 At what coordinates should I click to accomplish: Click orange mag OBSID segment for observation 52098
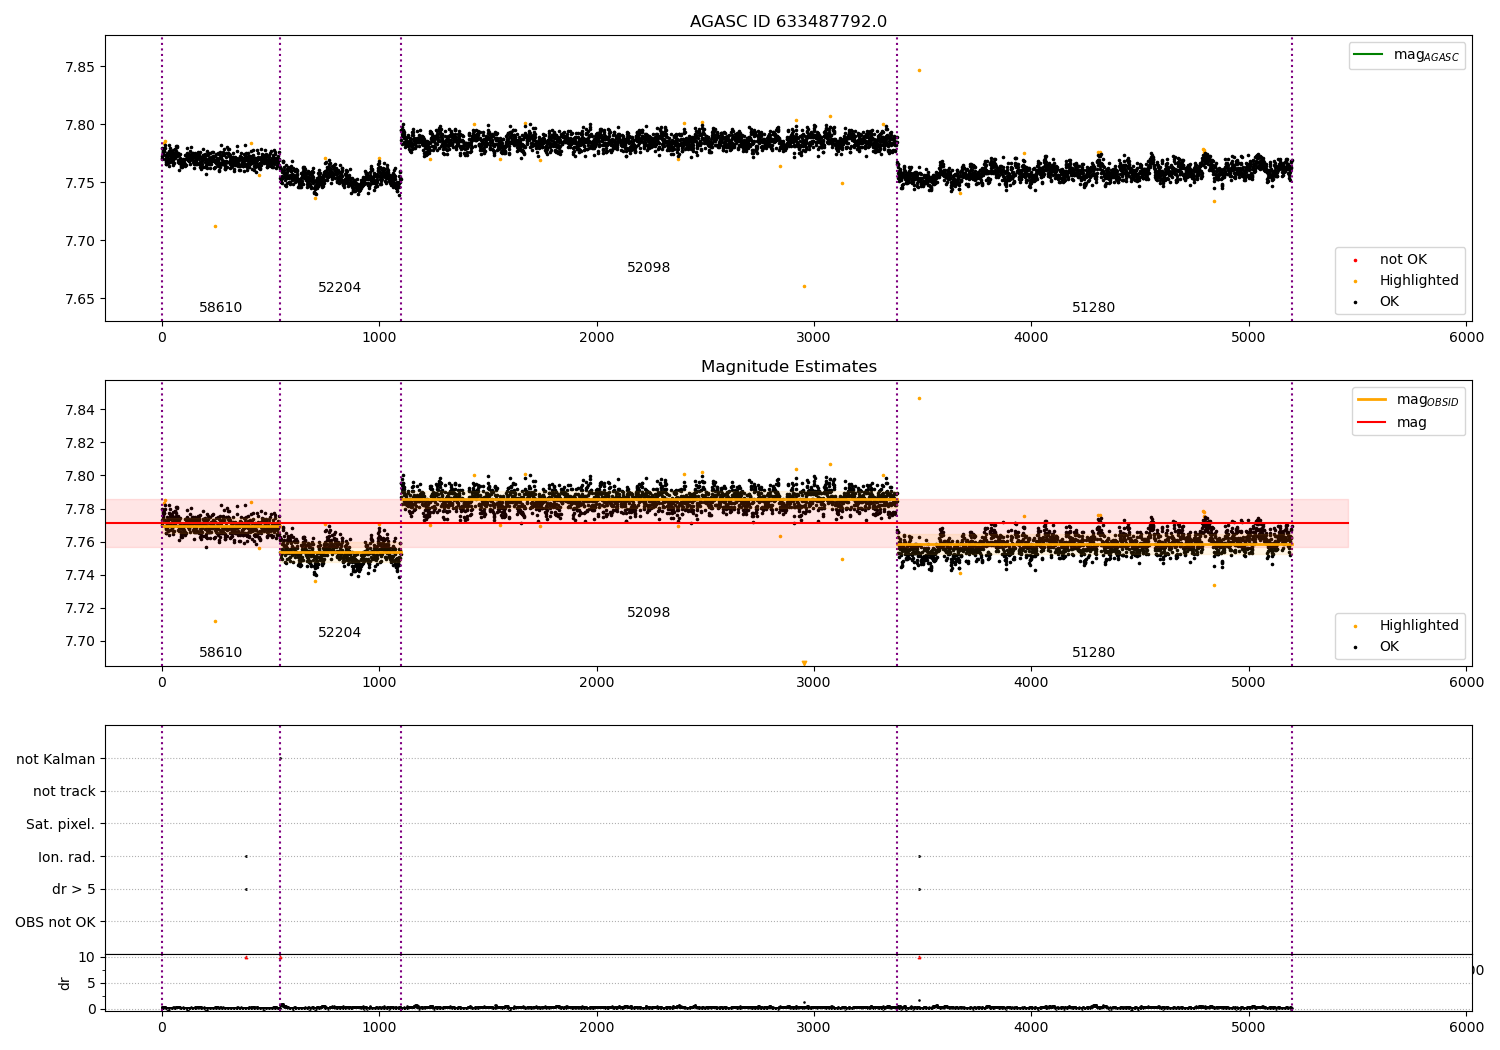(x=649, y=500)
